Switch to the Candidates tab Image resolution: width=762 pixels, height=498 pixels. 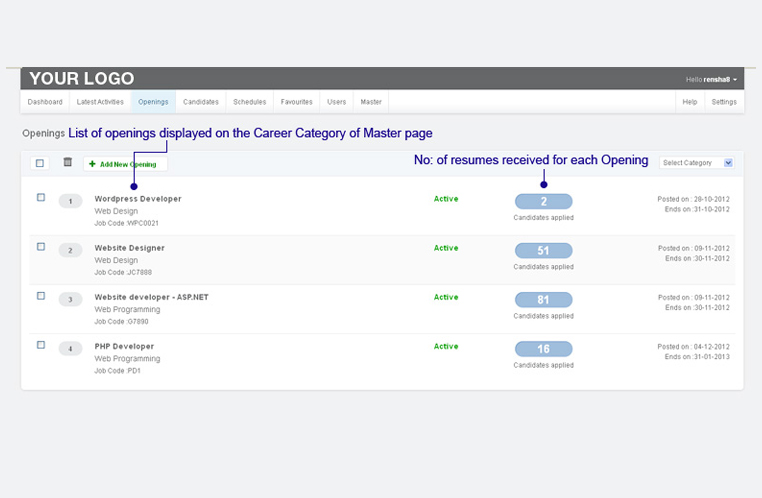201,102
